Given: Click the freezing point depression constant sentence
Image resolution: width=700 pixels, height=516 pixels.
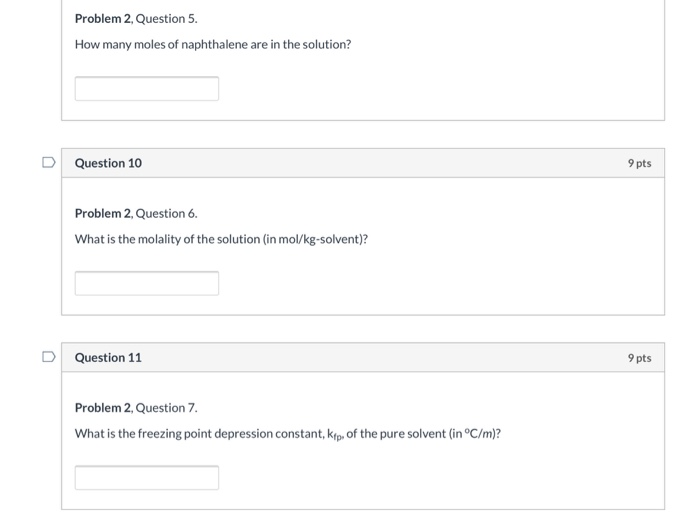Looking at the screenshot, I should tap(288, 434).
